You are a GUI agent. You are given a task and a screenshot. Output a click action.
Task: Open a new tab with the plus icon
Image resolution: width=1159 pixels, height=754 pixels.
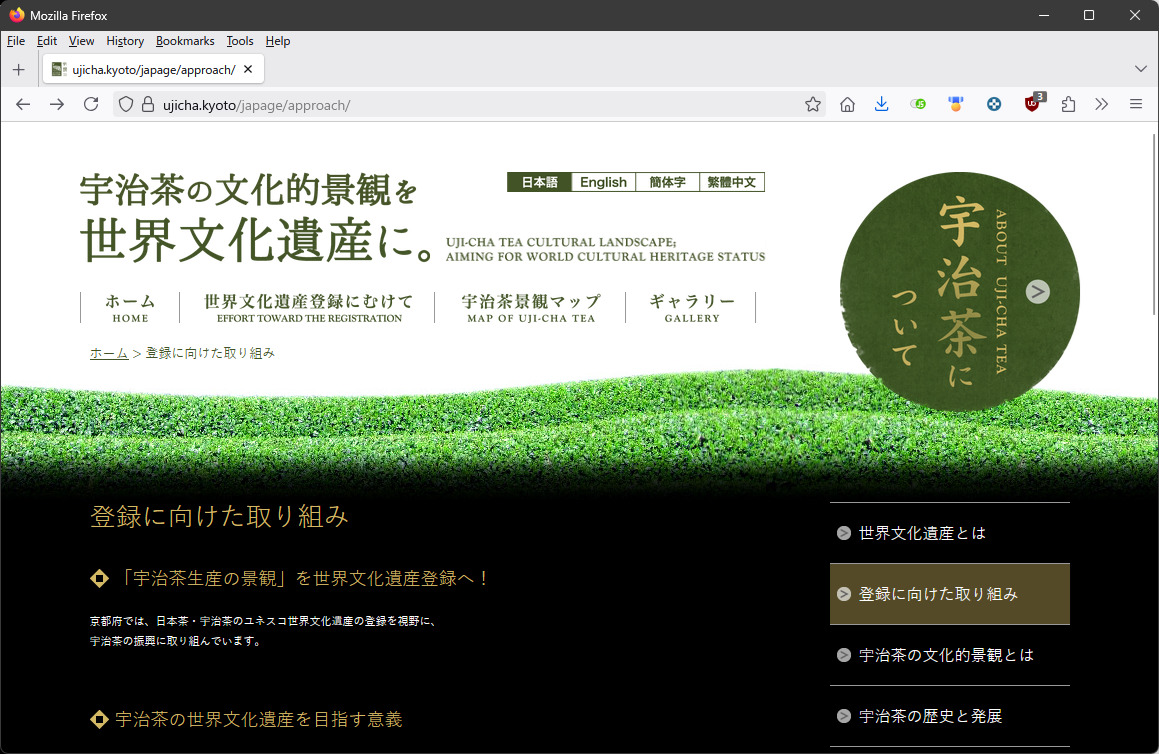(x=18, y=69)
